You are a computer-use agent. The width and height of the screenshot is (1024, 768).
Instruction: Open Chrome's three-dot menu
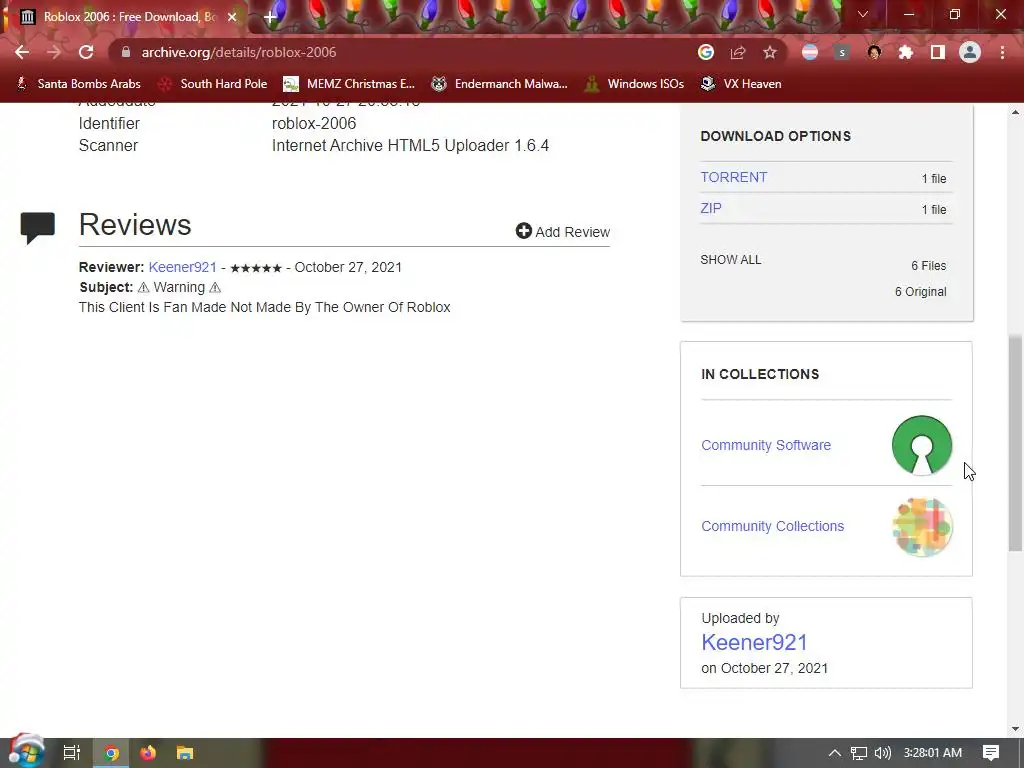coord(1002,52)
